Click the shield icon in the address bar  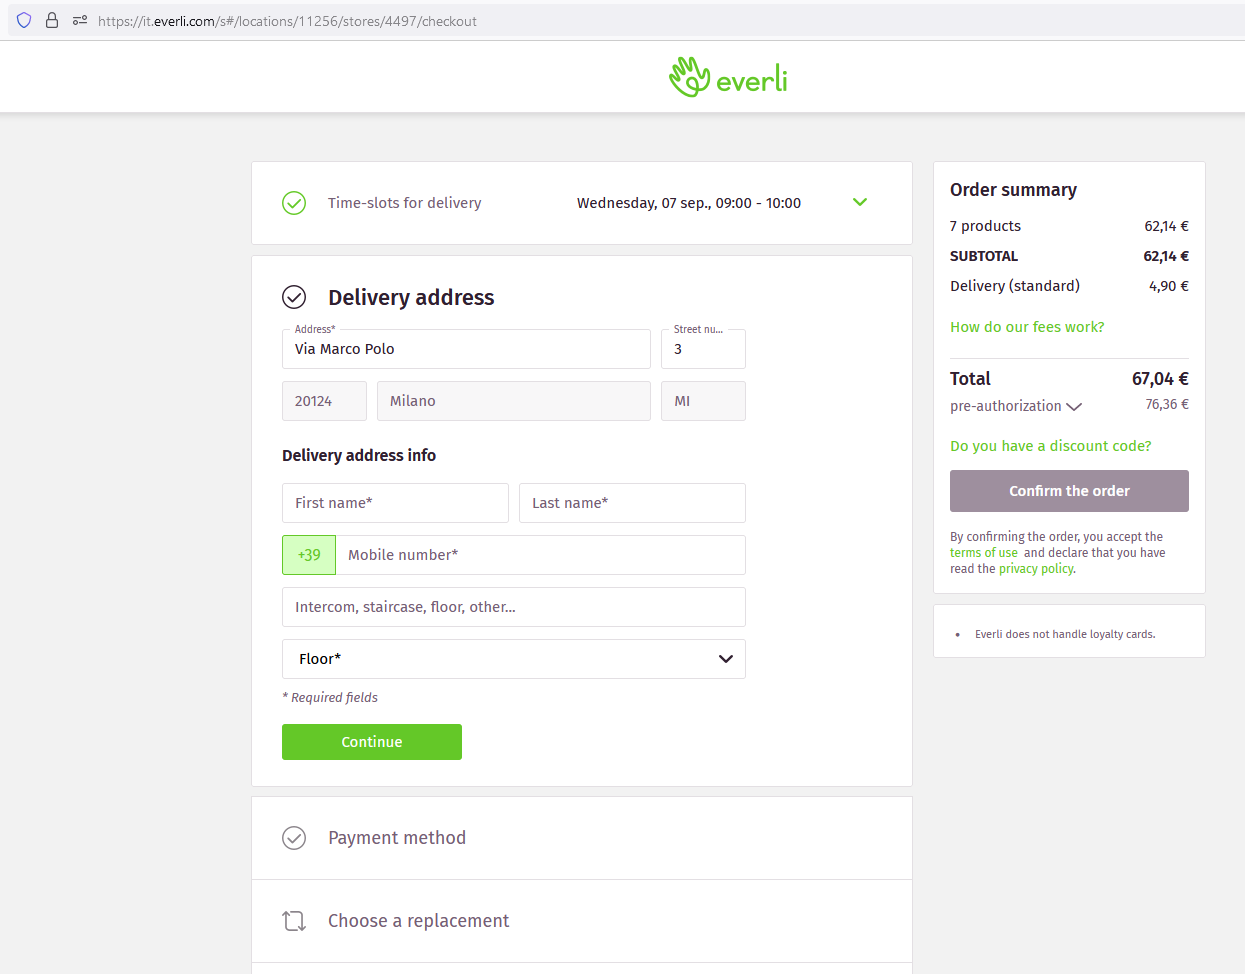pyautogui.click(x=23, y=20)
